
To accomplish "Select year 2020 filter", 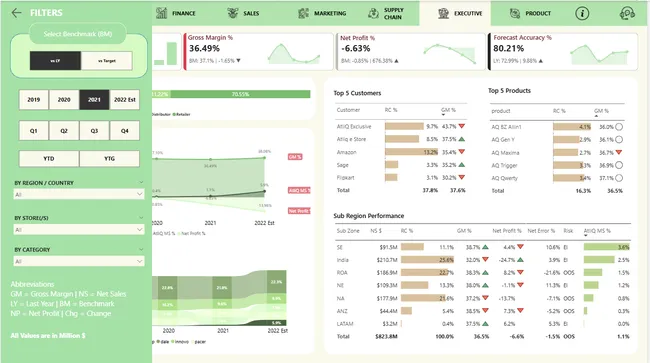I will coord(64,99).
